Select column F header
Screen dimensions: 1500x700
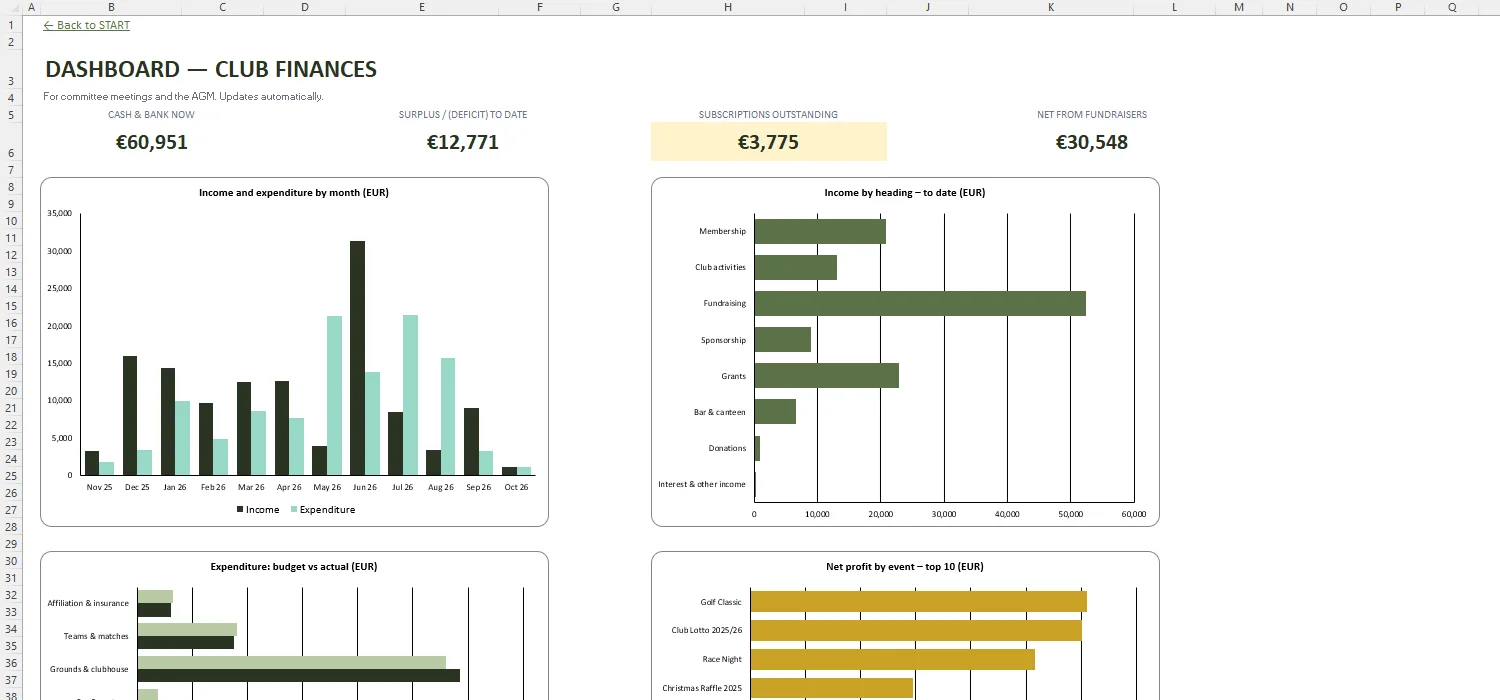point(540,7)
